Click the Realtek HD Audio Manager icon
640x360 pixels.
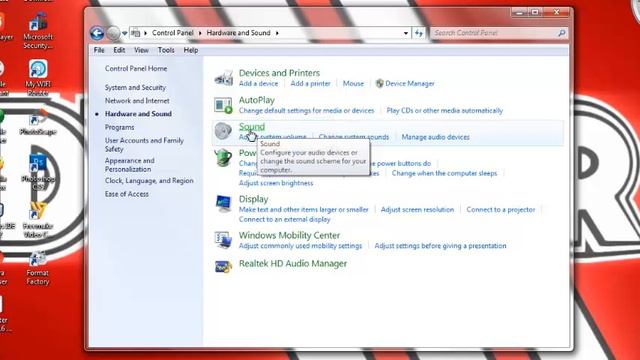click(x=223, y=267)
